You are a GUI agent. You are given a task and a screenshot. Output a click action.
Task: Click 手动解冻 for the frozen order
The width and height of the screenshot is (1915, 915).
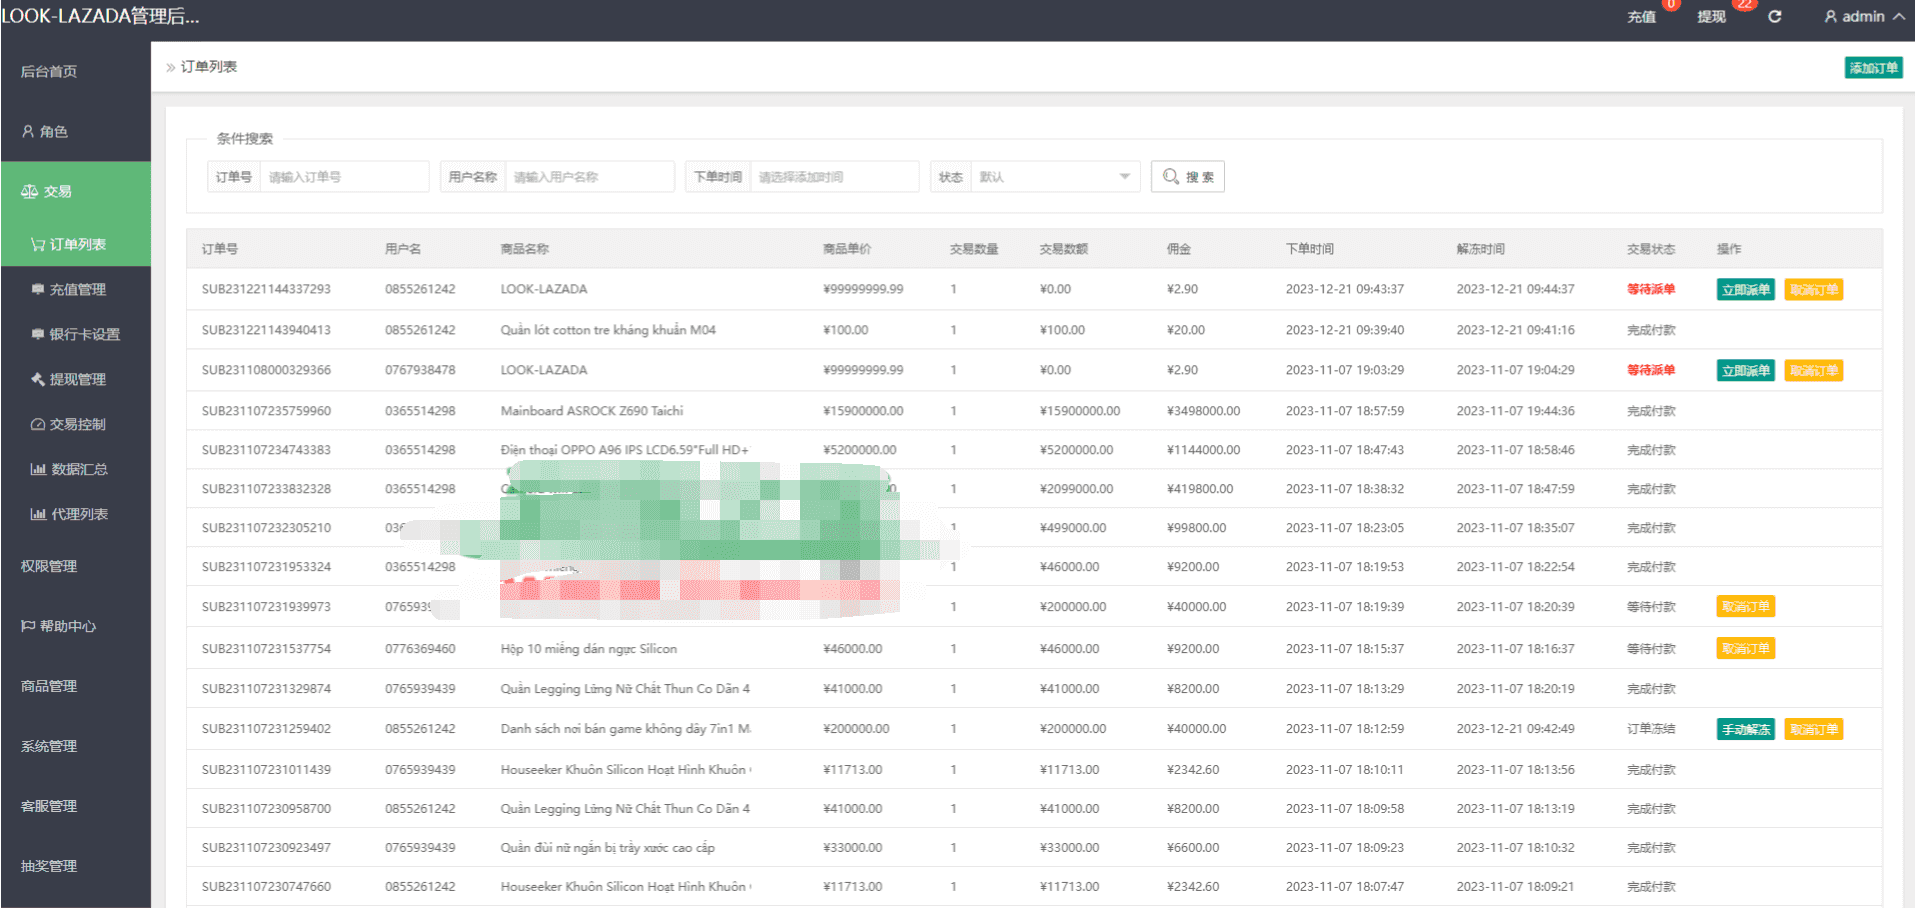pyautogui.click(x=1745, y=730)
